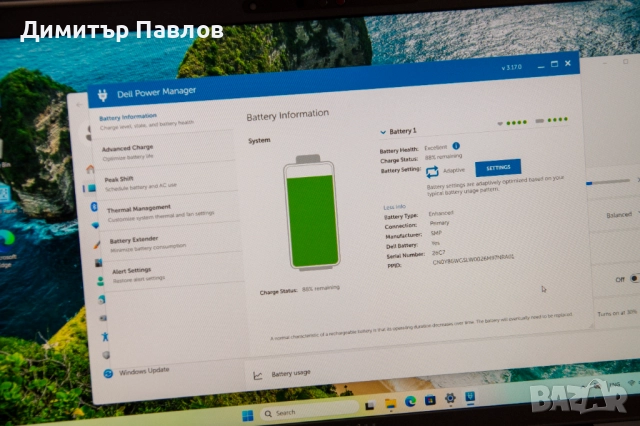The image size is (640, 426).
Task: Click the Adaptive battery setting icon
Action: pos(432,172)
